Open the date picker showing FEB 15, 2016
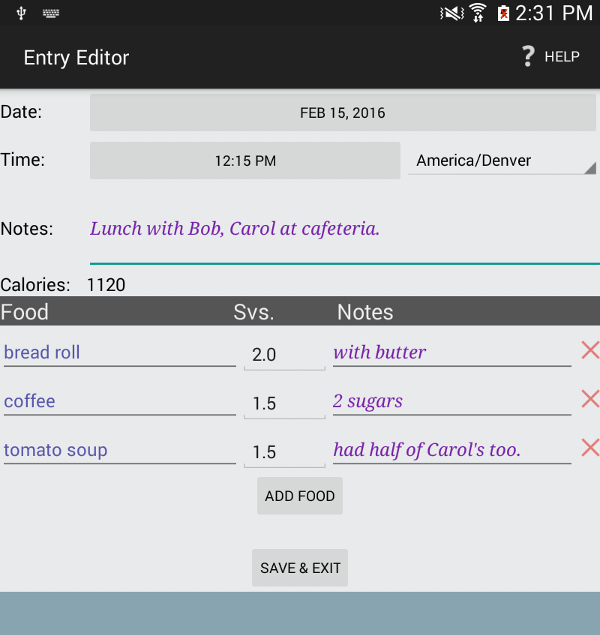600x635 pixels. 343,113
